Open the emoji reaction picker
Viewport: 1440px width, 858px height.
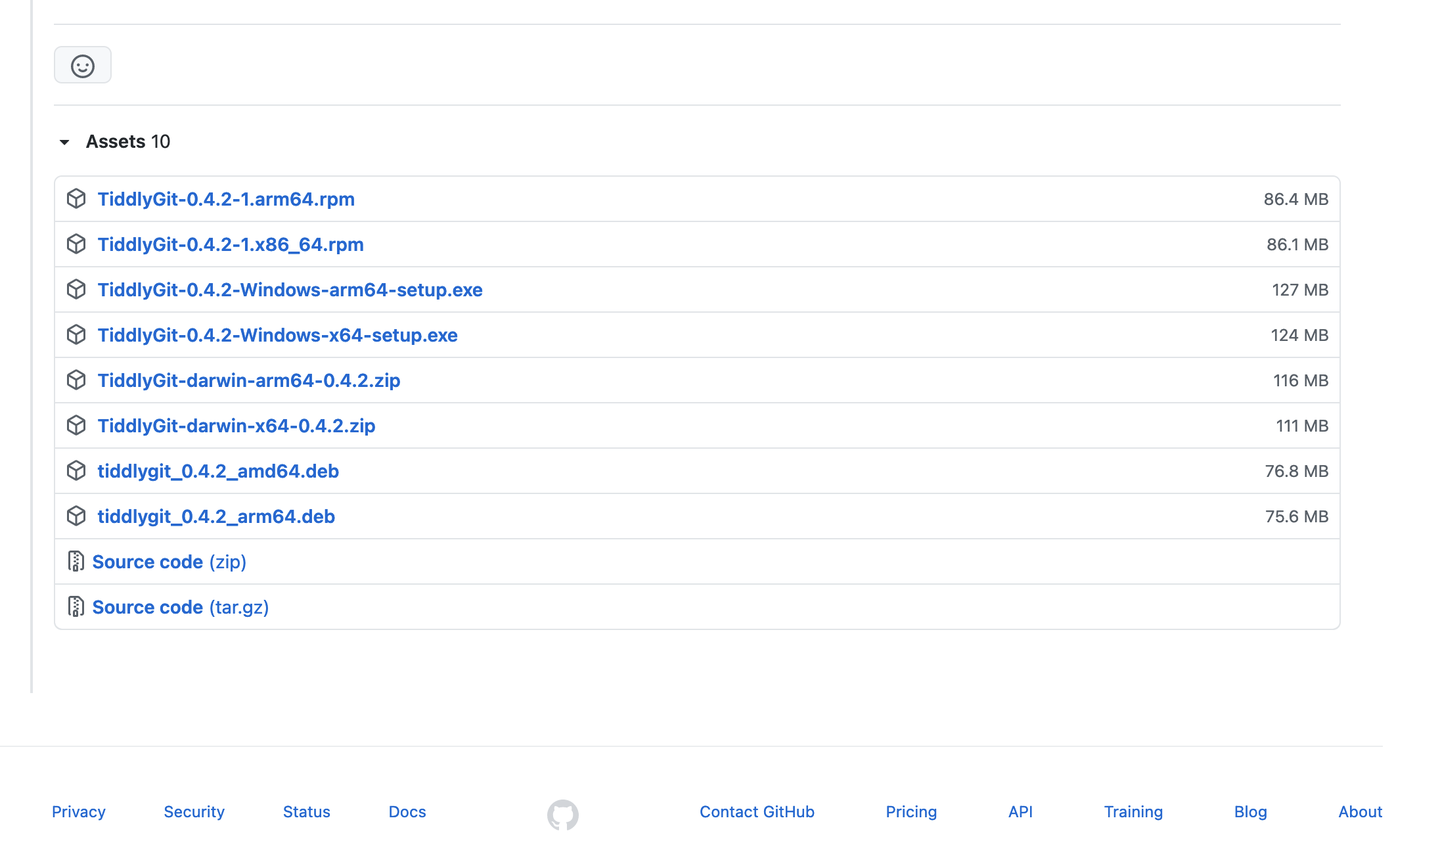(82, 64)
